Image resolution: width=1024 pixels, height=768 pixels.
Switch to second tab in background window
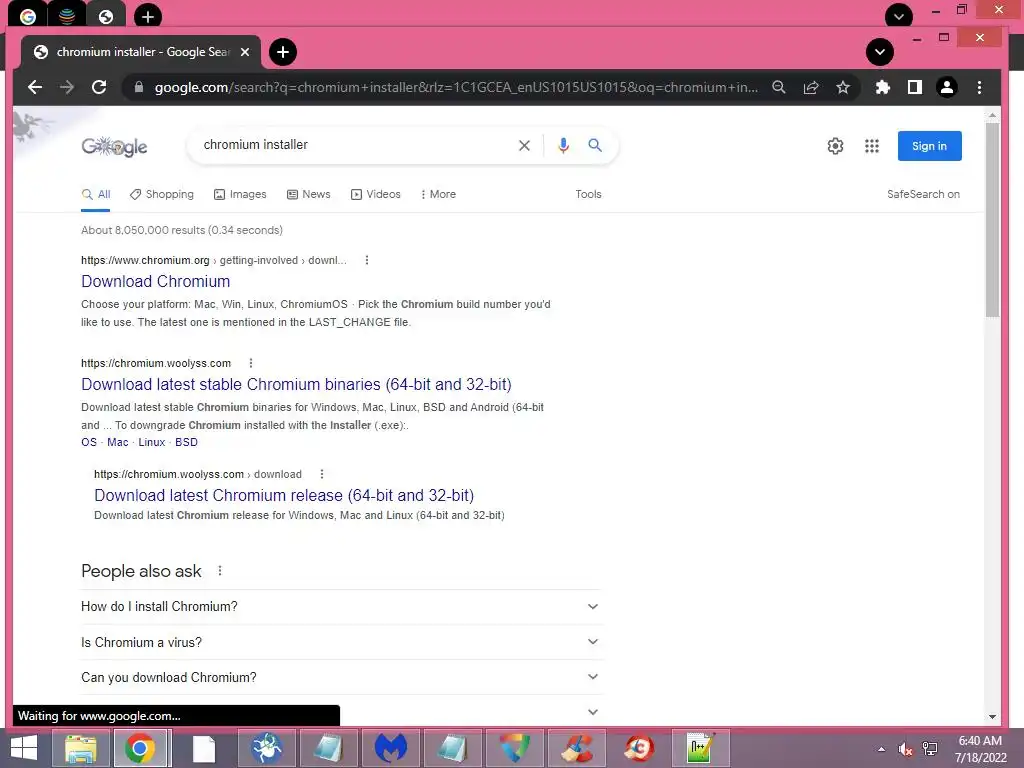point(67,16)
